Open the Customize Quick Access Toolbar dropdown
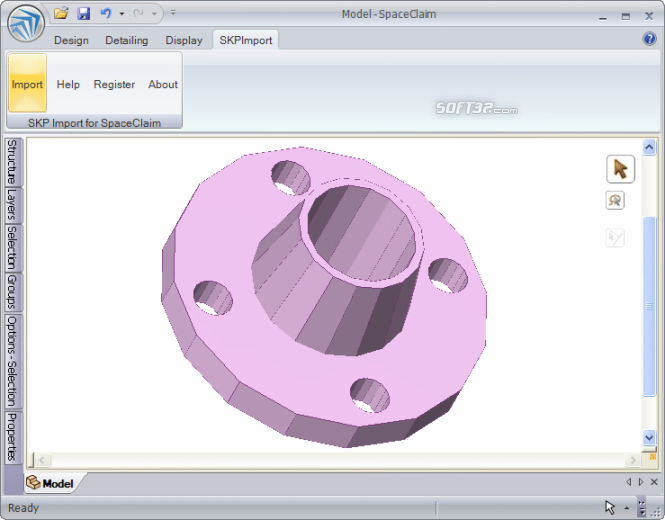 pos(173,13)
